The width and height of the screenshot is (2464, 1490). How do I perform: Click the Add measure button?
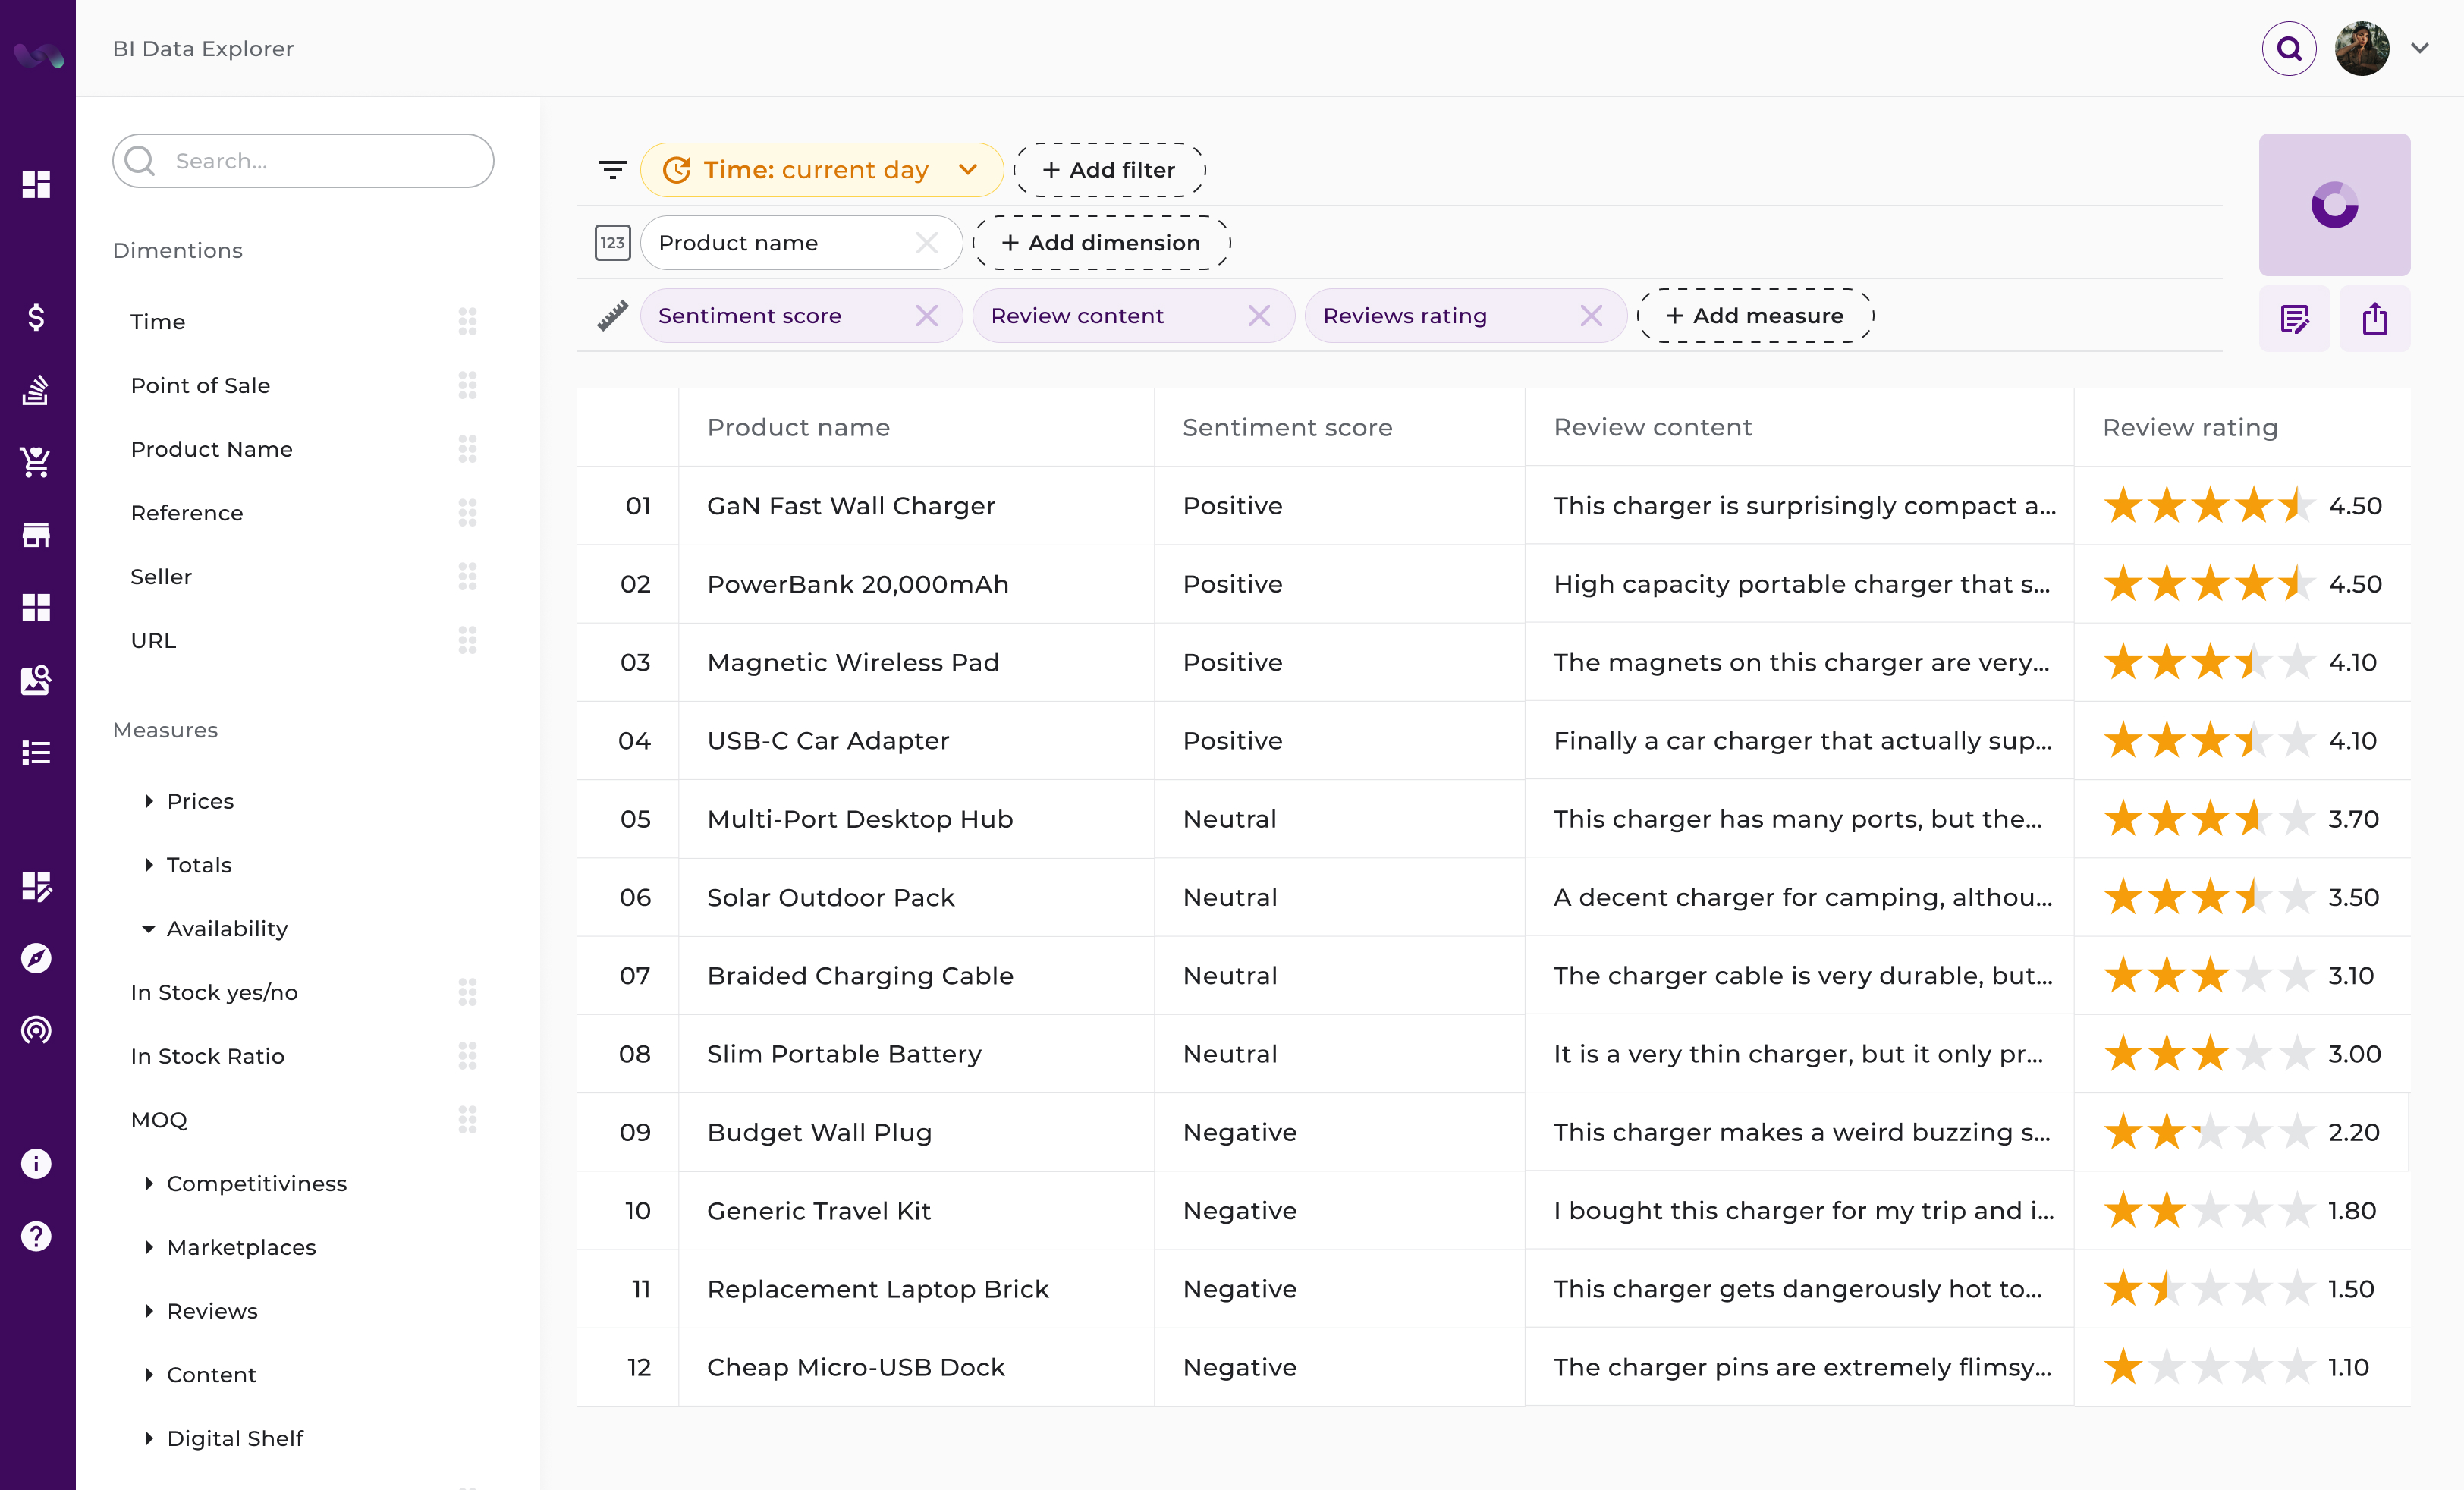pyautogui.click(x=1755, y=315)
